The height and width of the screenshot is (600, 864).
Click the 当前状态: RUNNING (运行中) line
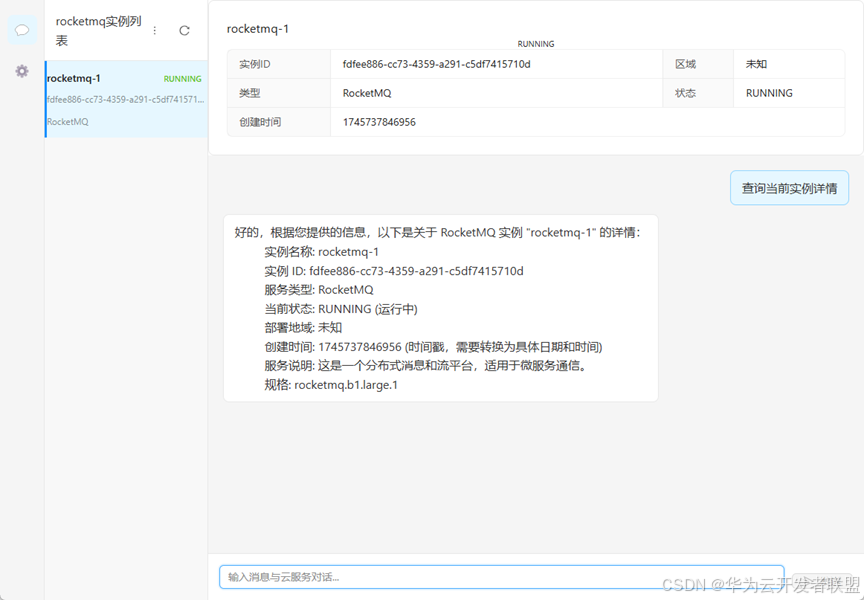pyautogui.click(x=341, y=309)
